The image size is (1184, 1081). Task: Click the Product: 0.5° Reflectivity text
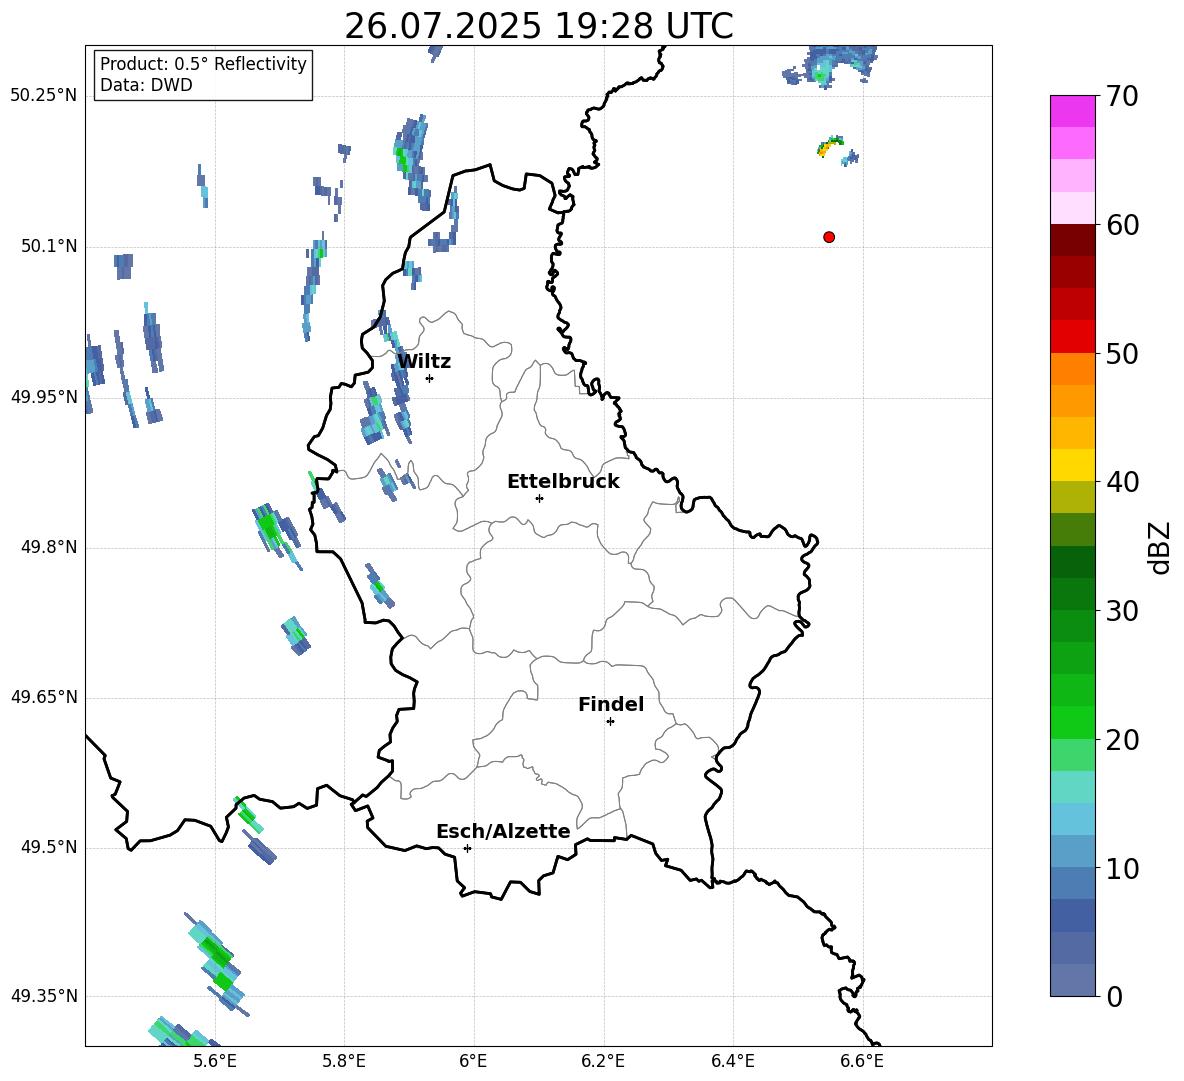pos(203,64)
